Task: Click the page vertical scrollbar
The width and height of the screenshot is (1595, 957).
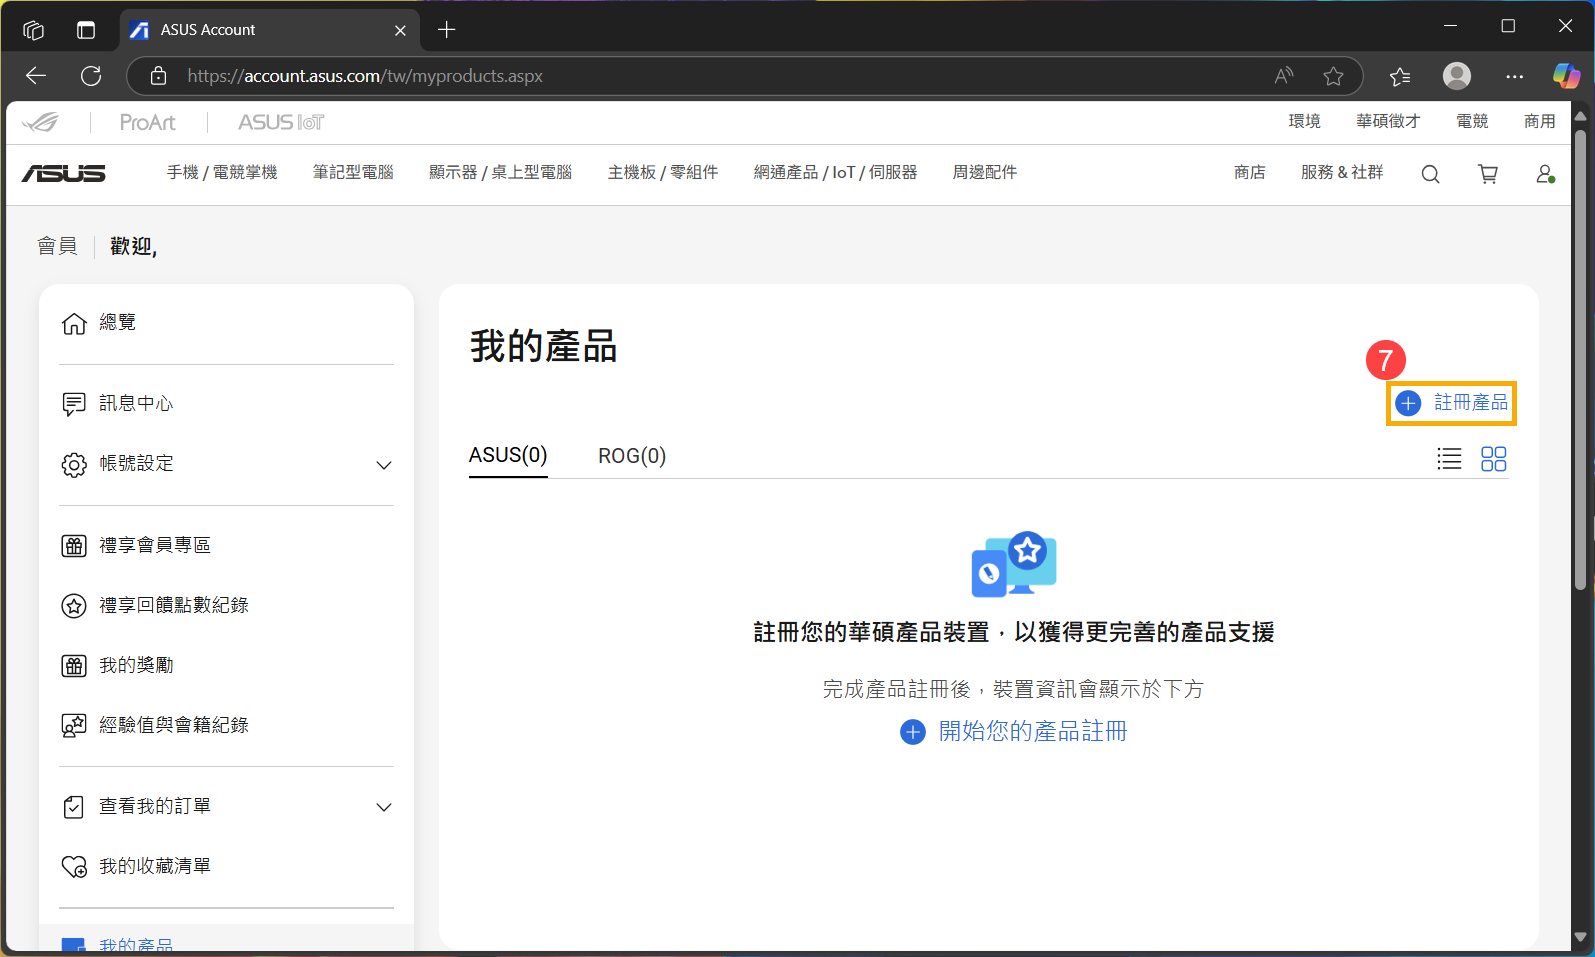Action: pos(1580,358)
